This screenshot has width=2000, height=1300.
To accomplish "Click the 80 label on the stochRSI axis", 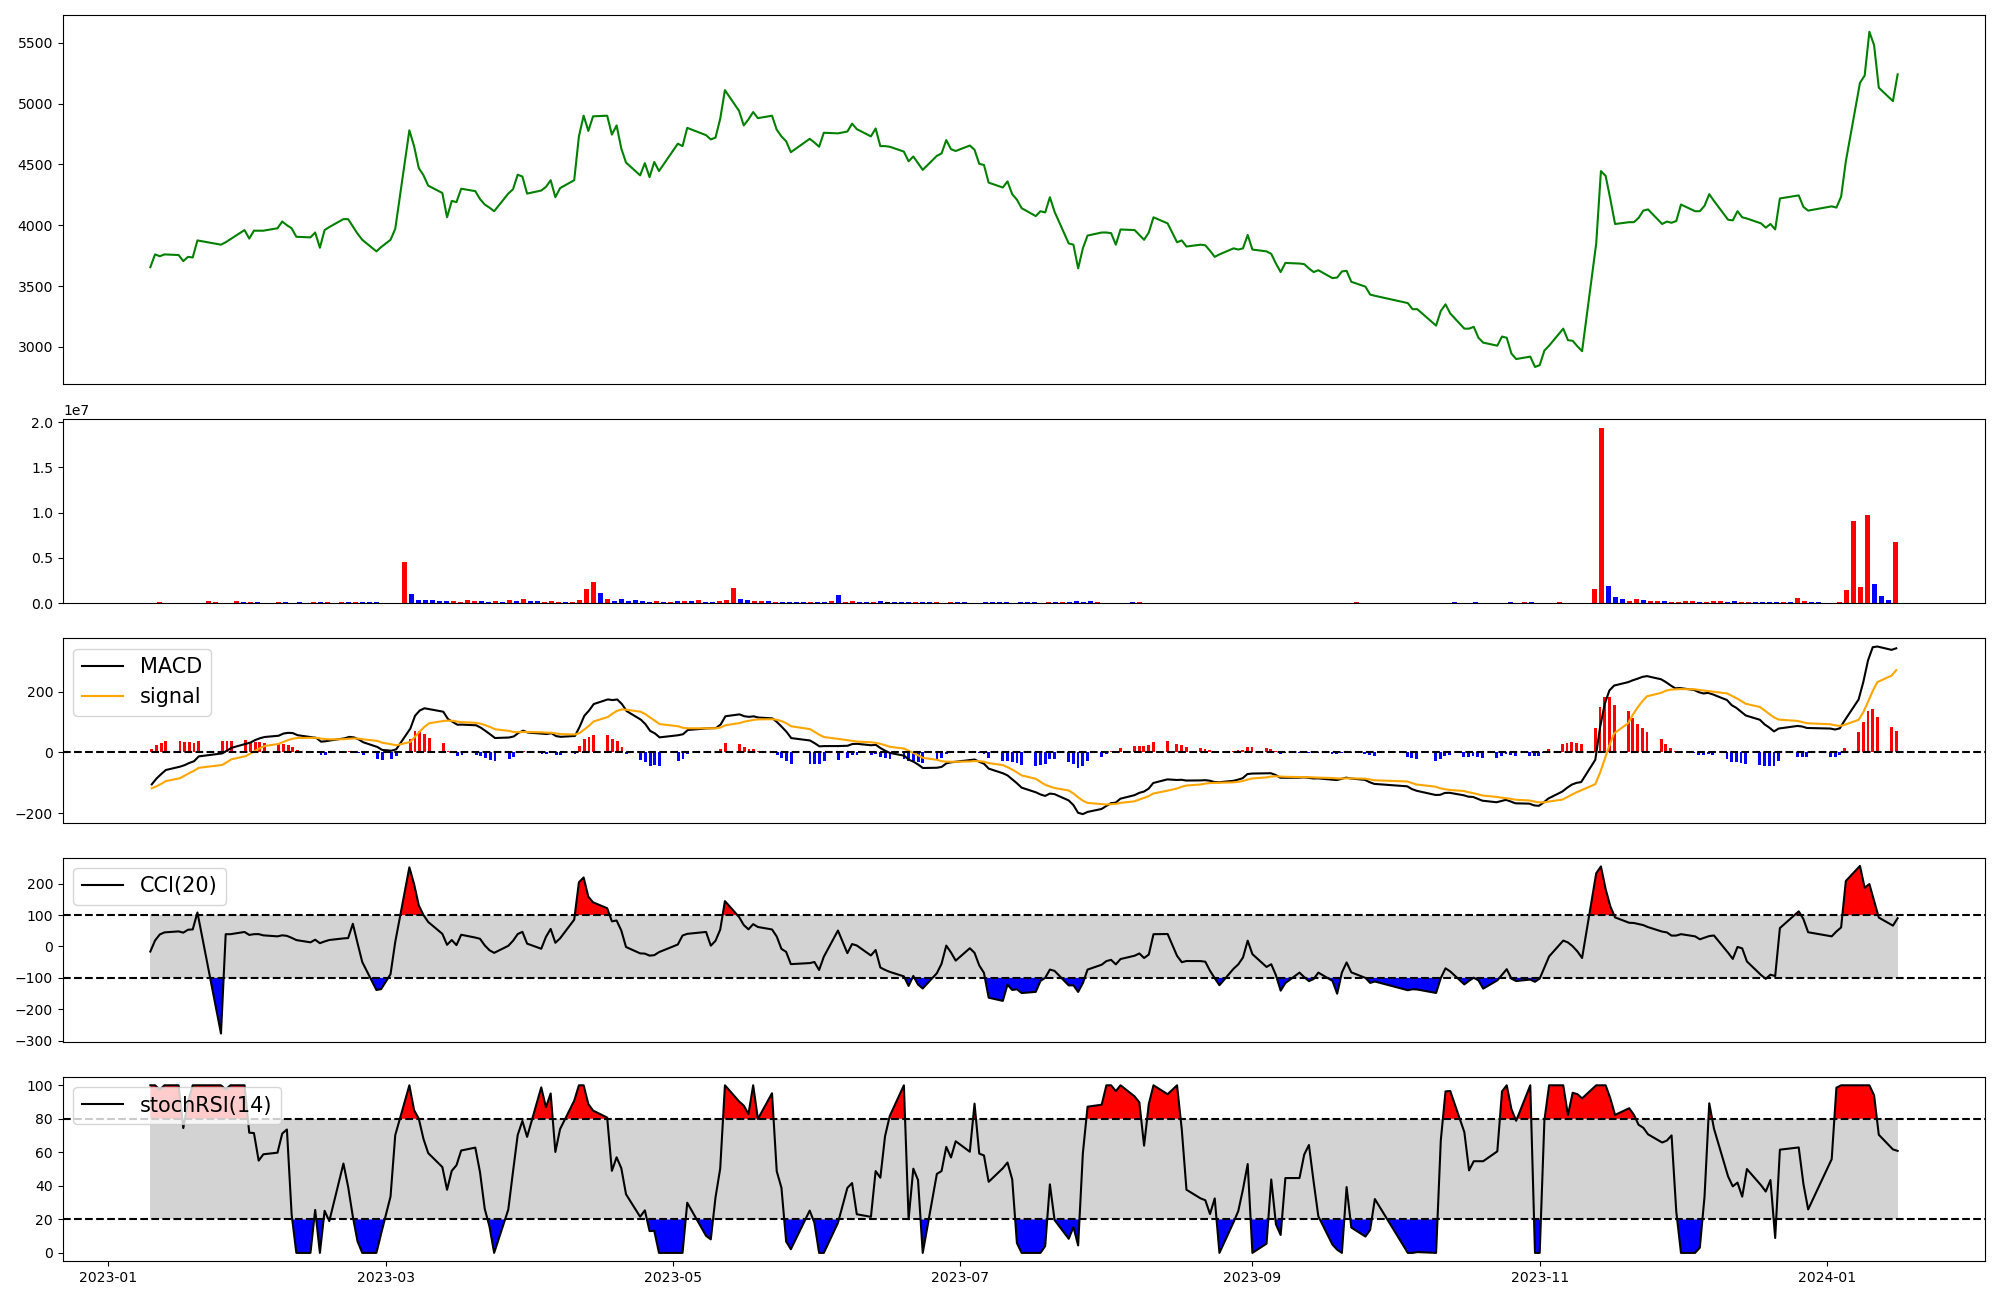I will tap(42, 1119).
